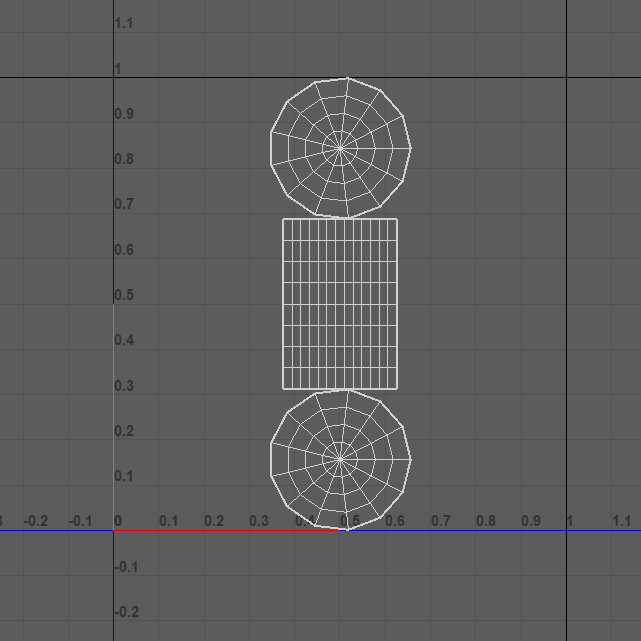Select leftmost vertex of the bottom circular shell
This screenshot has width=641, height=641.
click(270, 460)
